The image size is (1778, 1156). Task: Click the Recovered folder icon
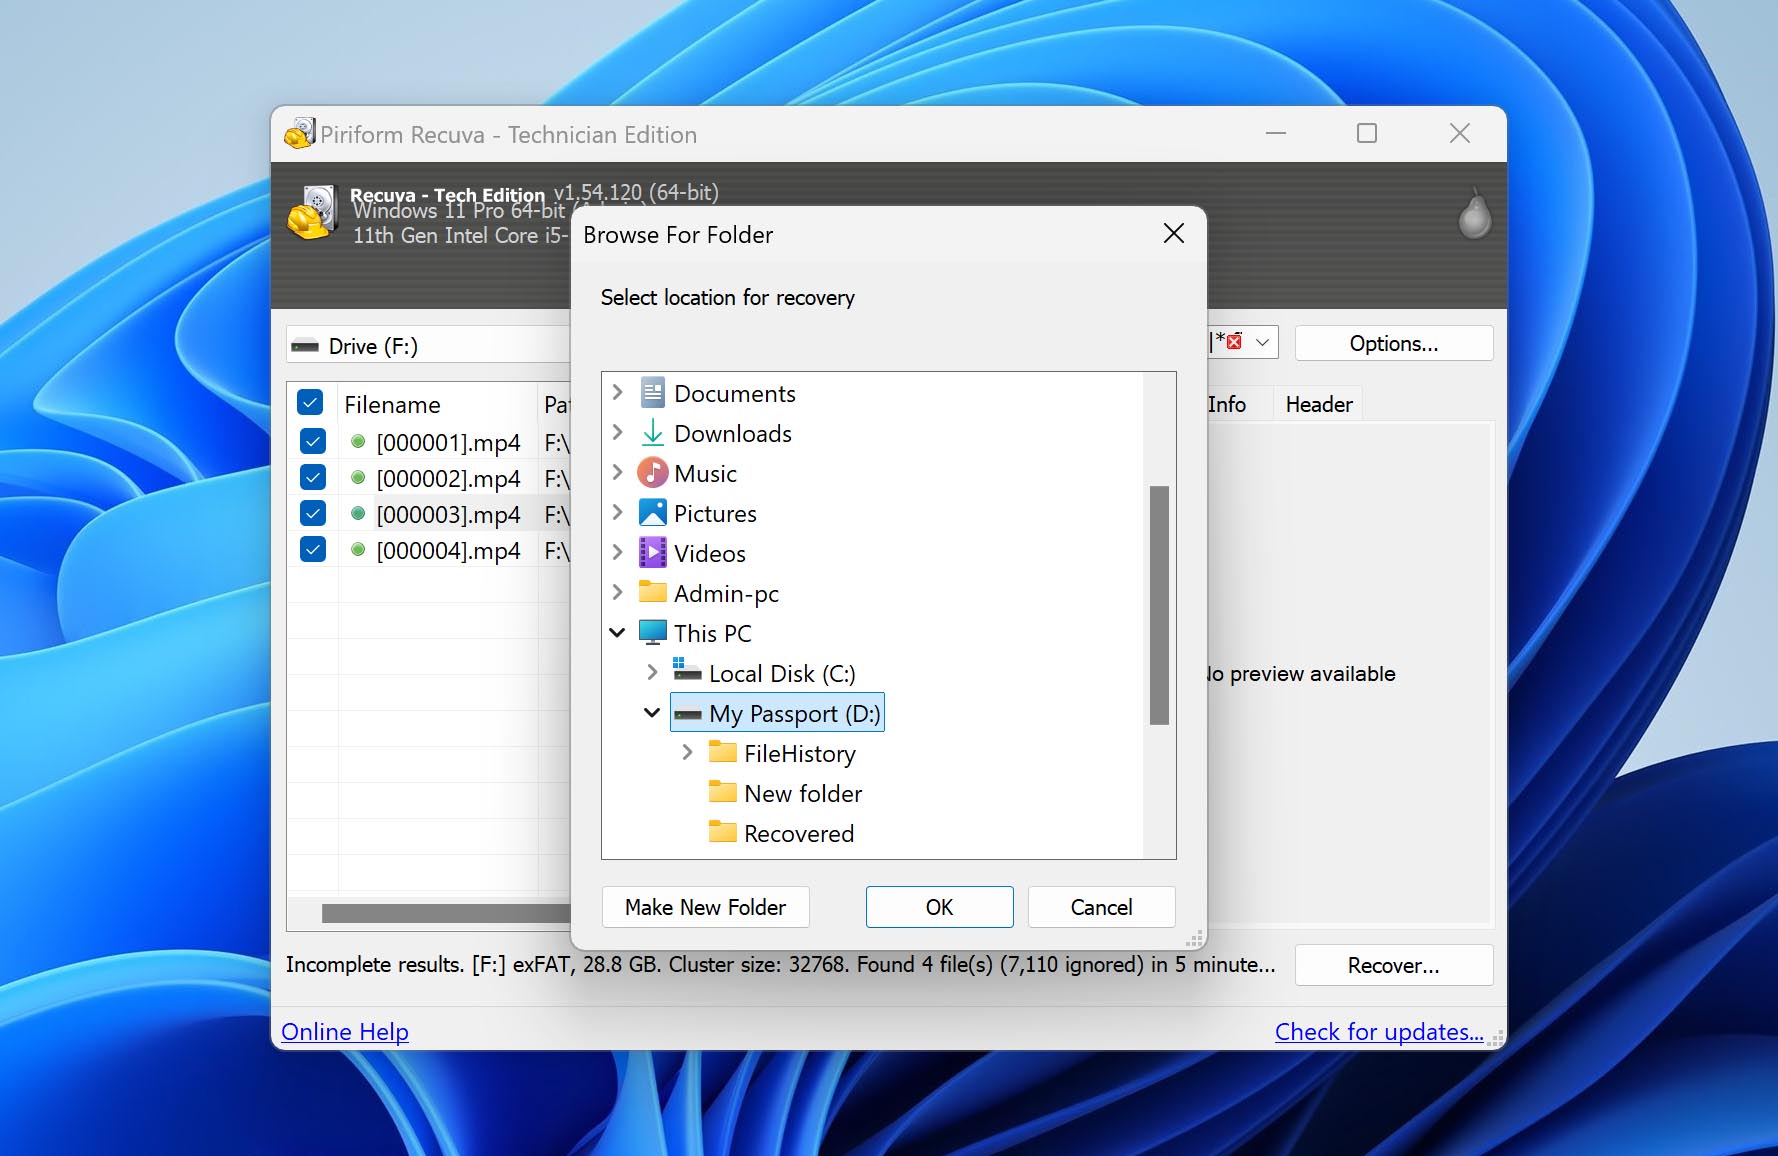(722, 831)
